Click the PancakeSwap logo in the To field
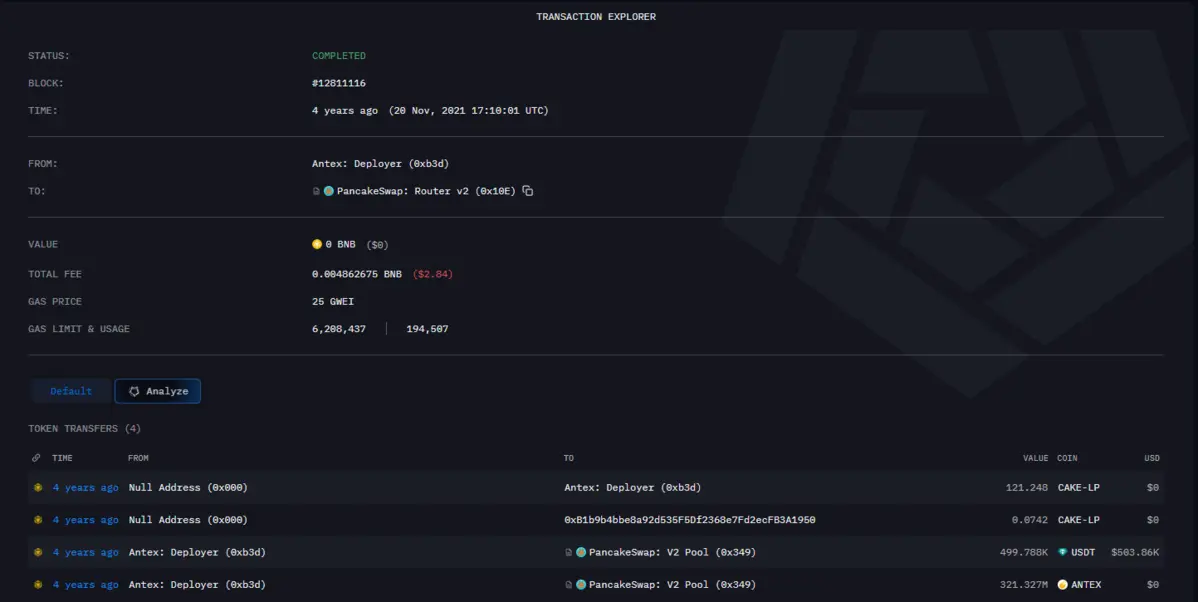This screenshot has height=602, width=1198. pyautogui.click(x=328, y=191)
